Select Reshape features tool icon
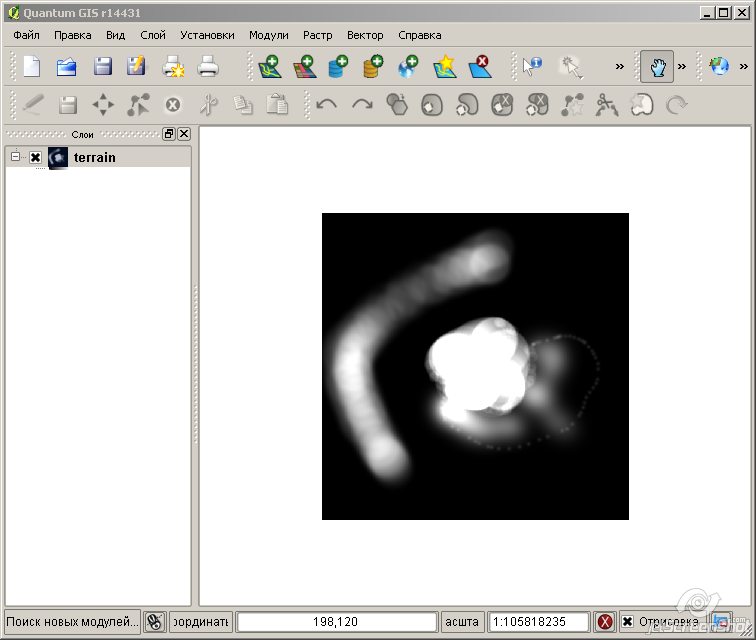 (x=572, y=105)
